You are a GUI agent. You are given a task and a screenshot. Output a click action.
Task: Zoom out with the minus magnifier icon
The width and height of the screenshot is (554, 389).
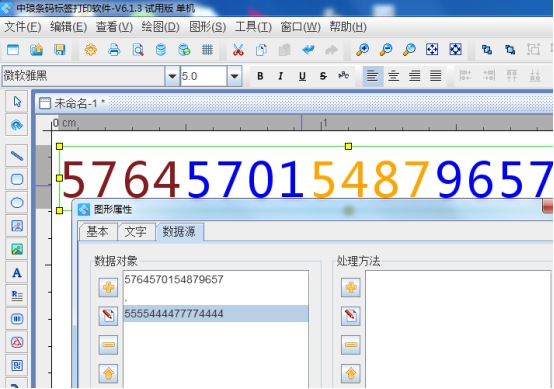386,49
